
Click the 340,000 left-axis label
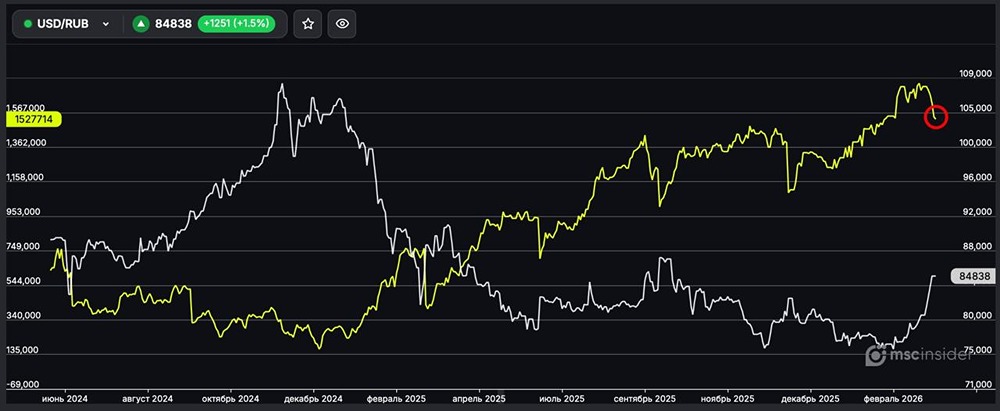(x=24, y=316)
